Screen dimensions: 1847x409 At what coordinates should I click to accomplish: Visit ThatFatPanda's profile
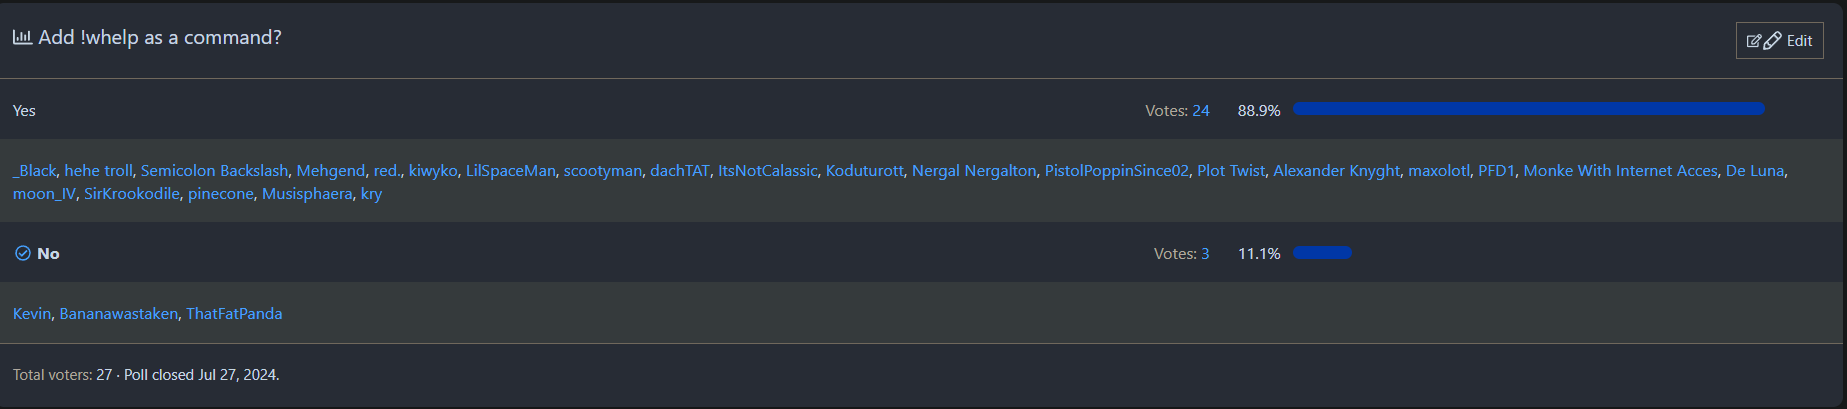(x=234, y=314)
